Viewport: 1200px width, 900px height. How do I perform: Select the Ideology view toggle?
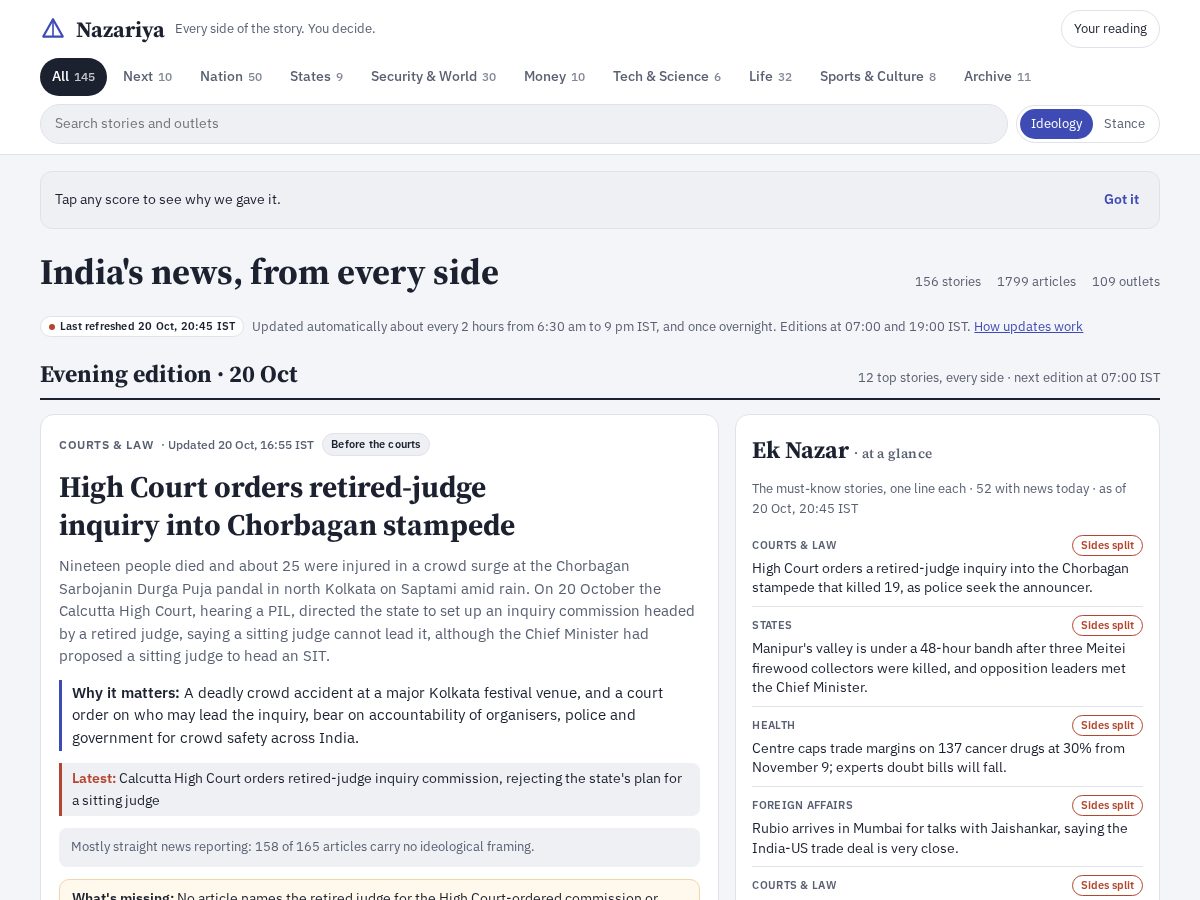1056,124
